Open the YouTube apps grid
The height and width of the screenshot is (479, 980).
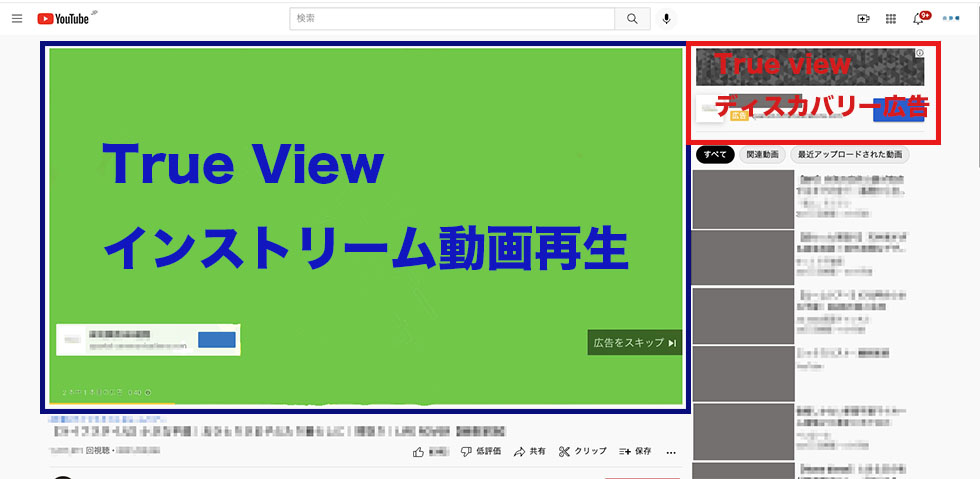(891, 19)
